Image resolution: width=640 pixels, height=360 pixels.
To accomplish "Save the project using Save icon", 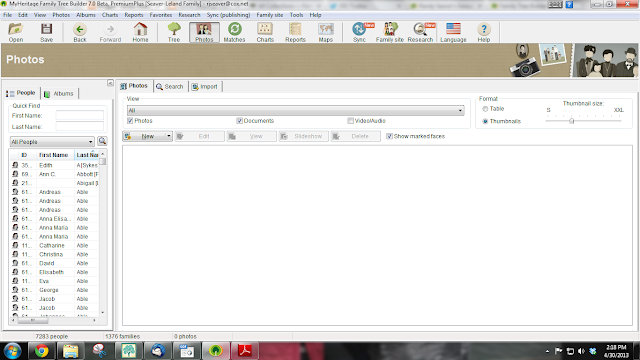I will (x=46, y=32).
